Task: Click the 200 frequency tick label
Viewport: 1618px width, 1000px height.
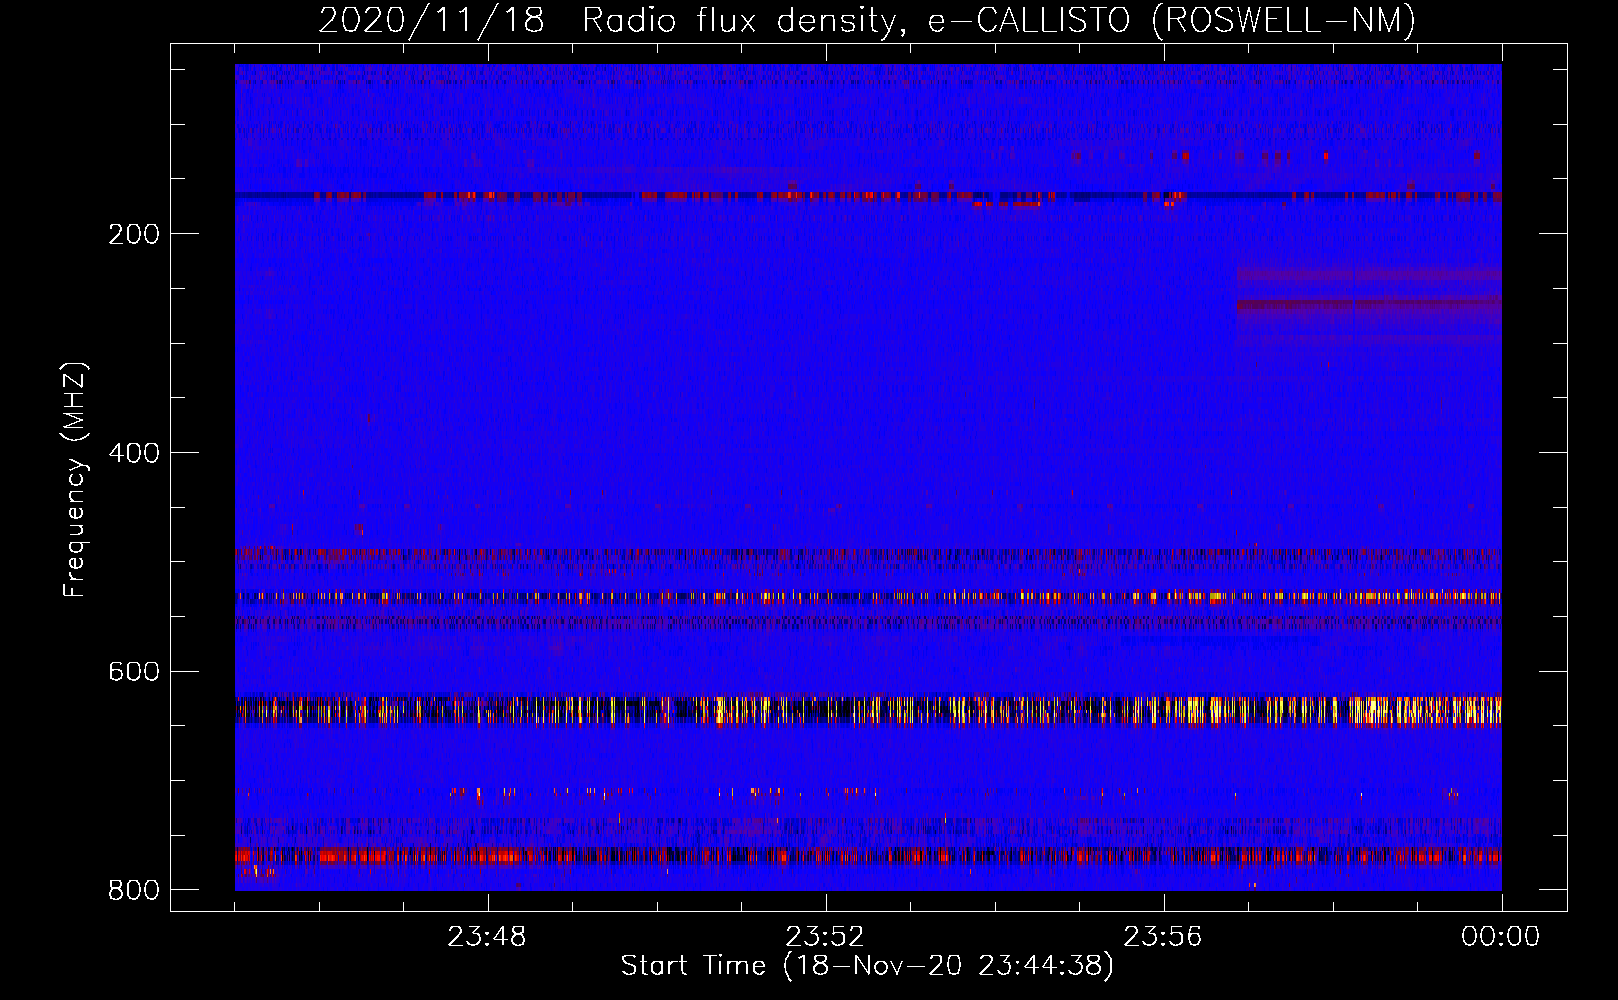Action: (134, 234)
